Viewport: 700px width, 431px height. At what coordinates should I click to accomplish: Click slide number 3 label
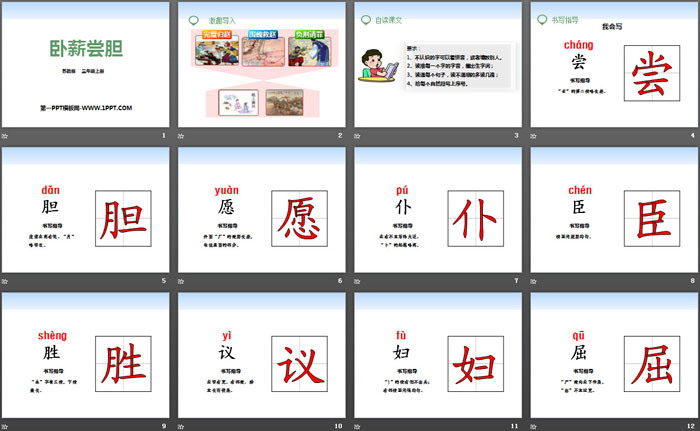(x=517, y=135)
